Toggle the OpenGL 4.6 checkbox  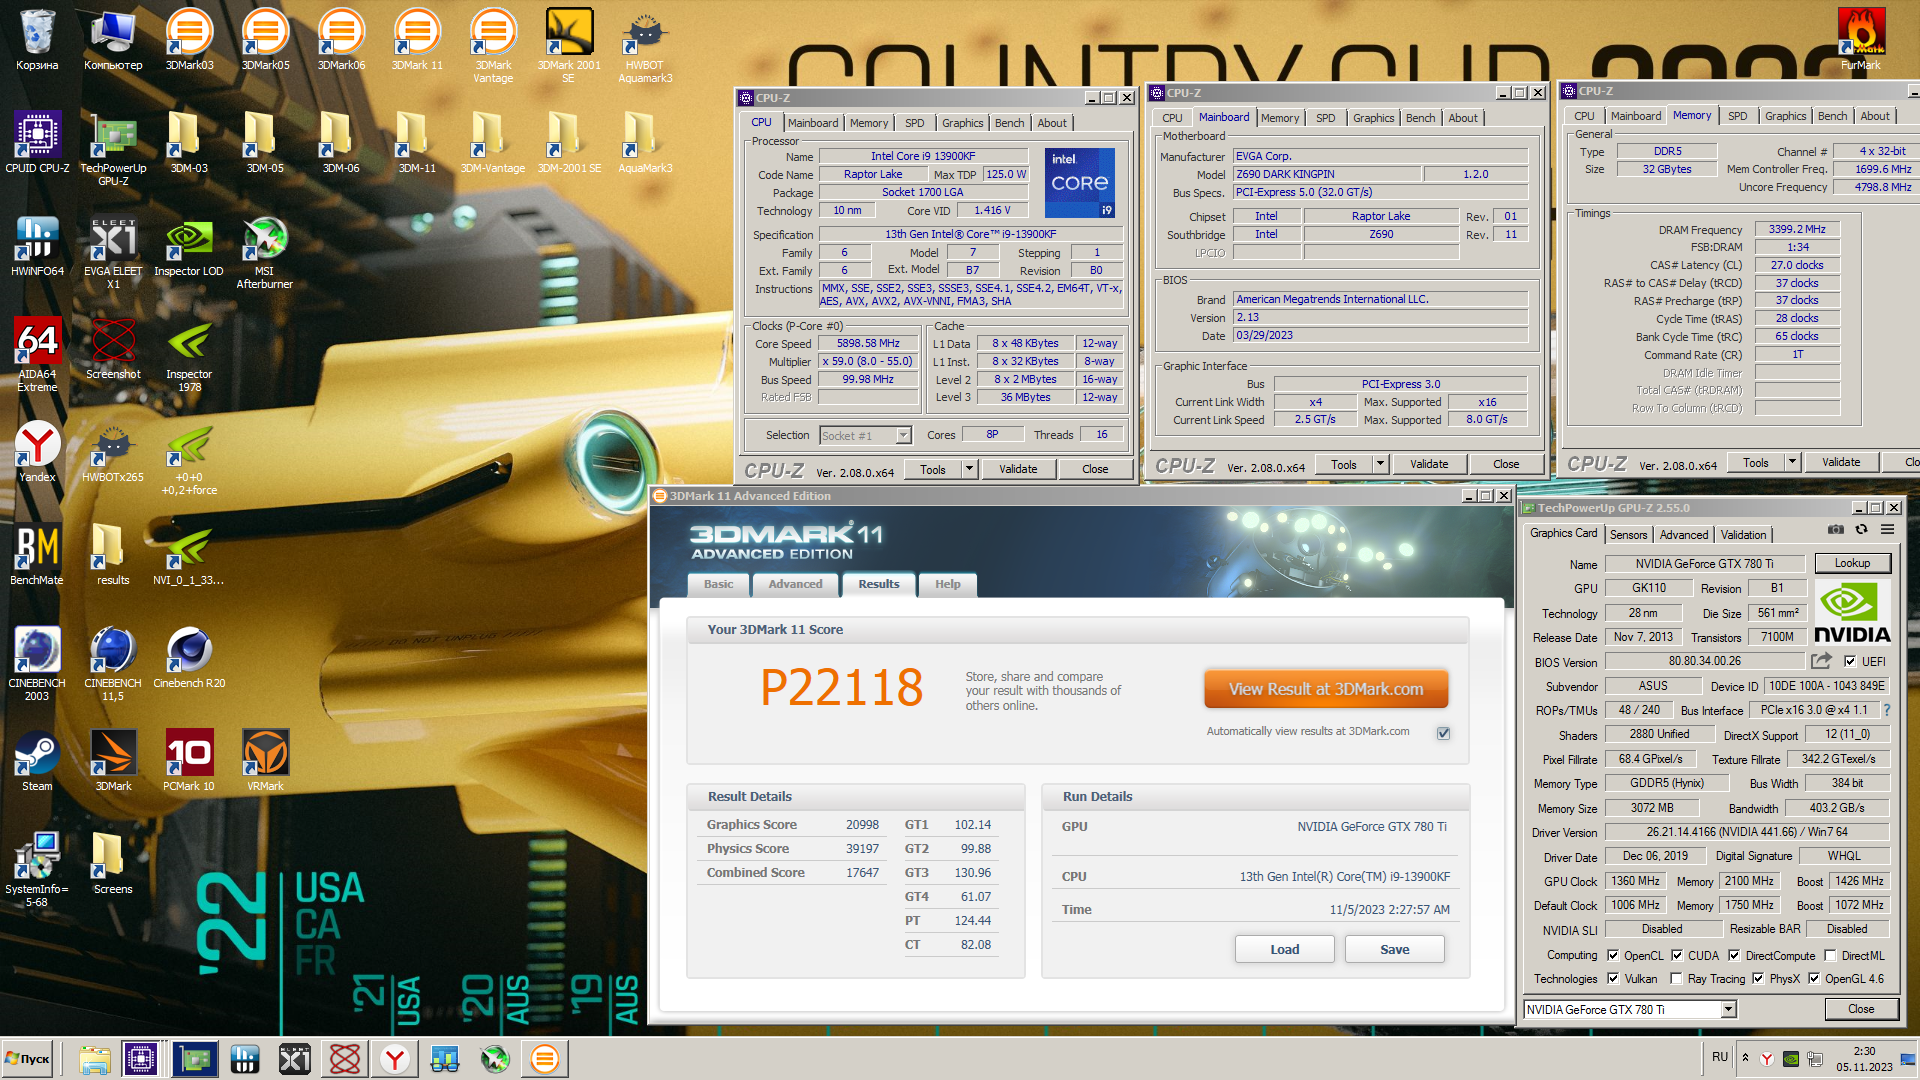[x=1814, y=979]
